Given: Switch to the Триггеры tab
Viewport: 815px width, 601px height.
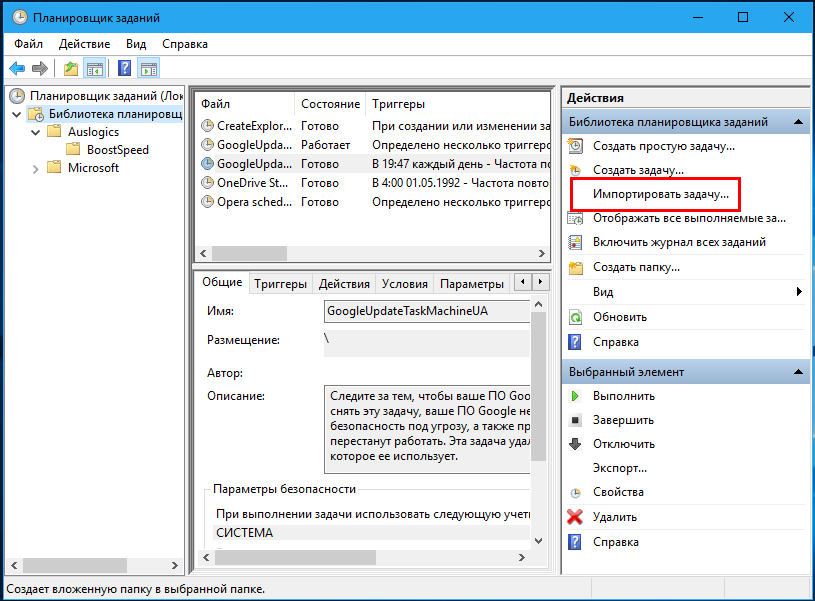Looking at the screenshot, I should coord(280,284).
